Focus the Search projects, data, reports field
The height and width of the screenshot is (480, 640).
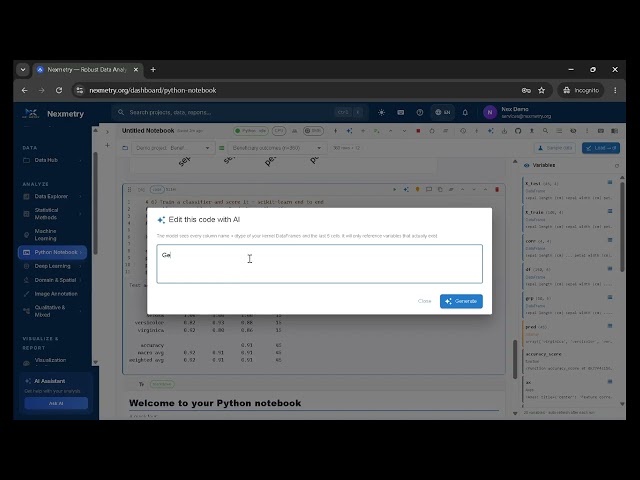239,112
